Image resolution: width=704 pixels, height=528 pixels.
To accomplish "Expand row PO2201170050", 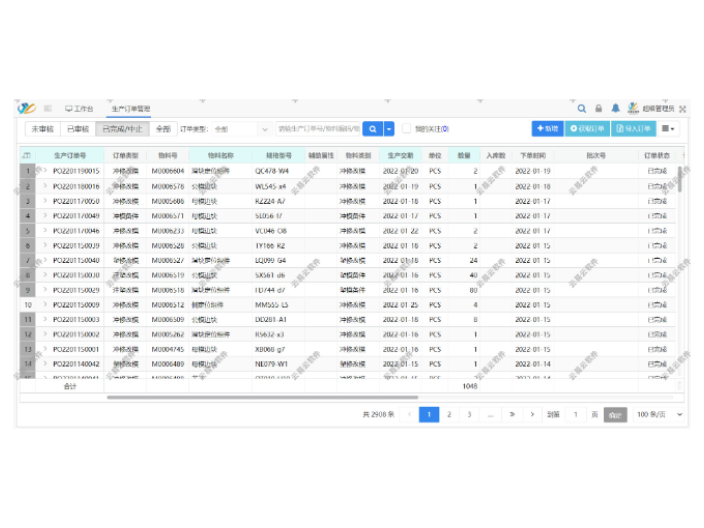I will 45,200.
